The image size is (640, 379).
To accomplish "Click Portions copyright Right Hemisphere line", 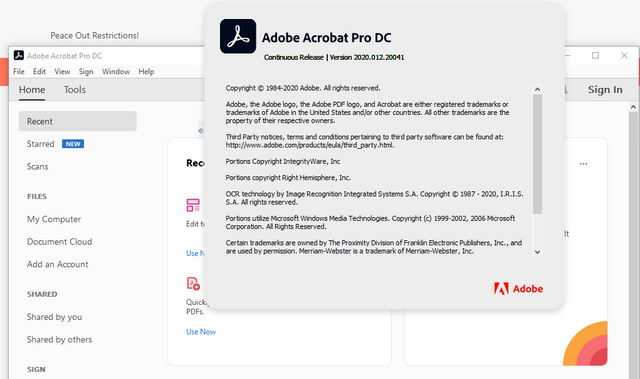I will point(288,178).
